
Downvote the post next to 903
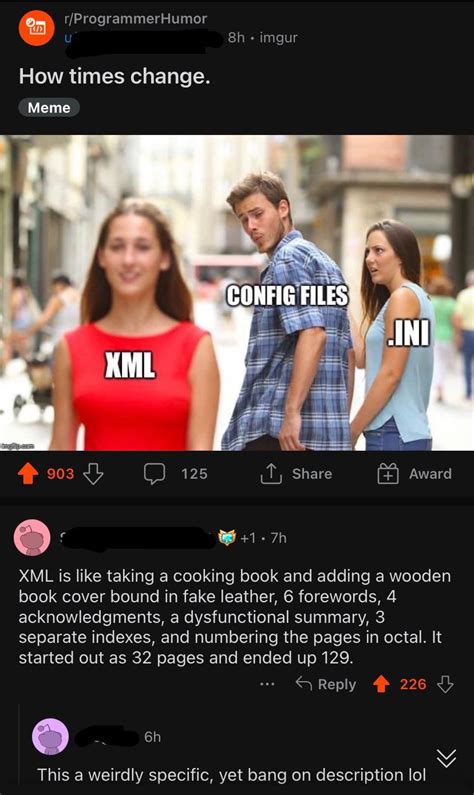[x=93, y=474]
